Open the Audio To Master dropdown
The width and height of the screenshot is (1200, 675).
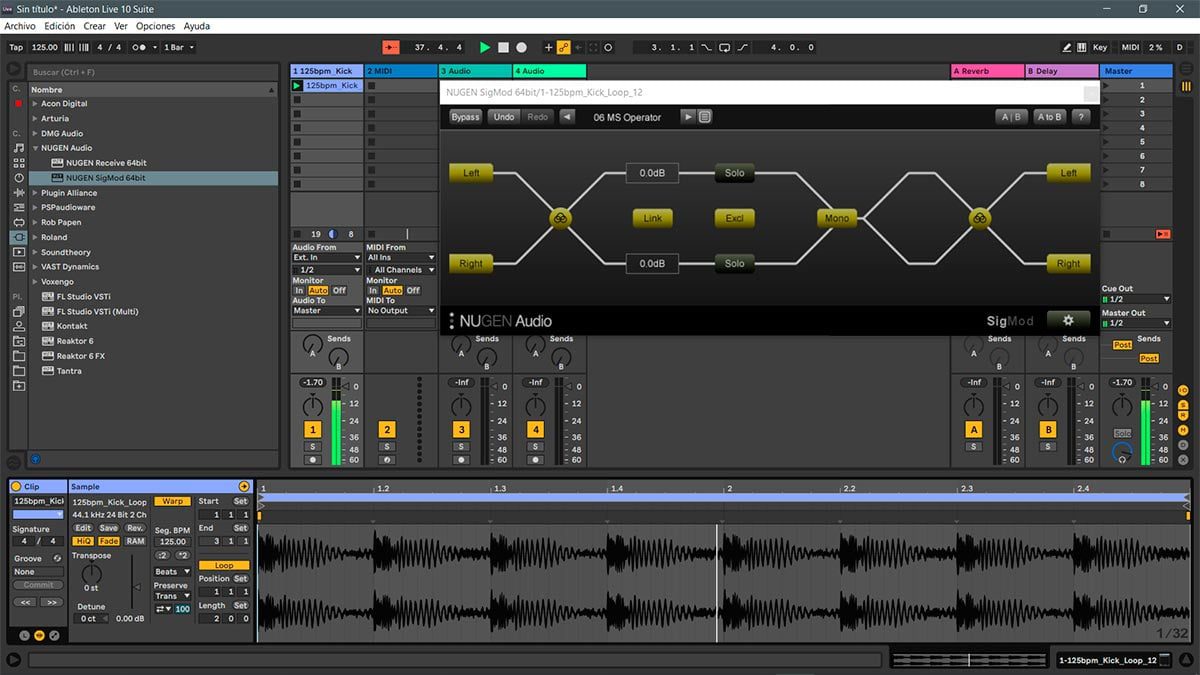pos(326,310)
